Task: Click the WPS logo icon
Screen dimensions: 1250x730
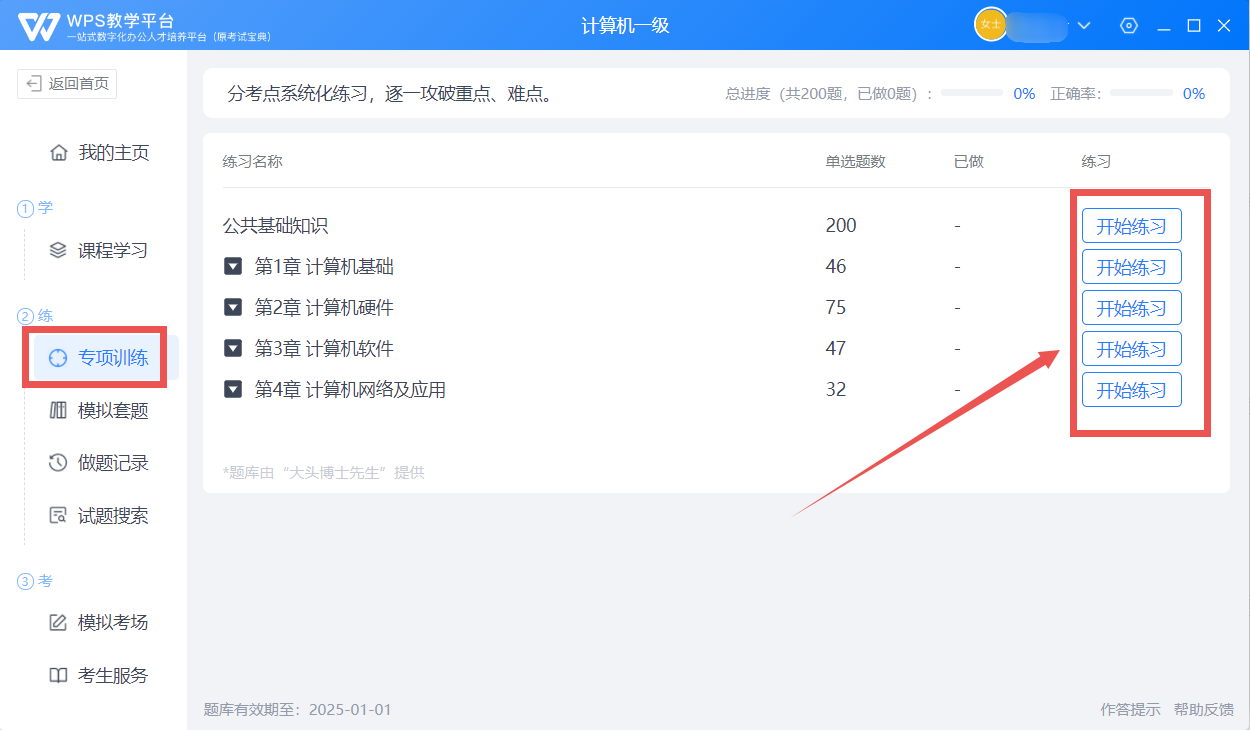Action: pyautogui.click(x=39, y=26)
